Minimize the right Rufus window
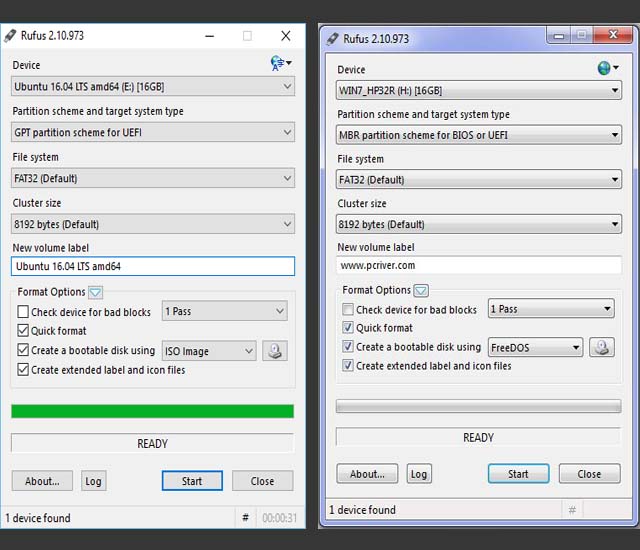 coord(559,36)
